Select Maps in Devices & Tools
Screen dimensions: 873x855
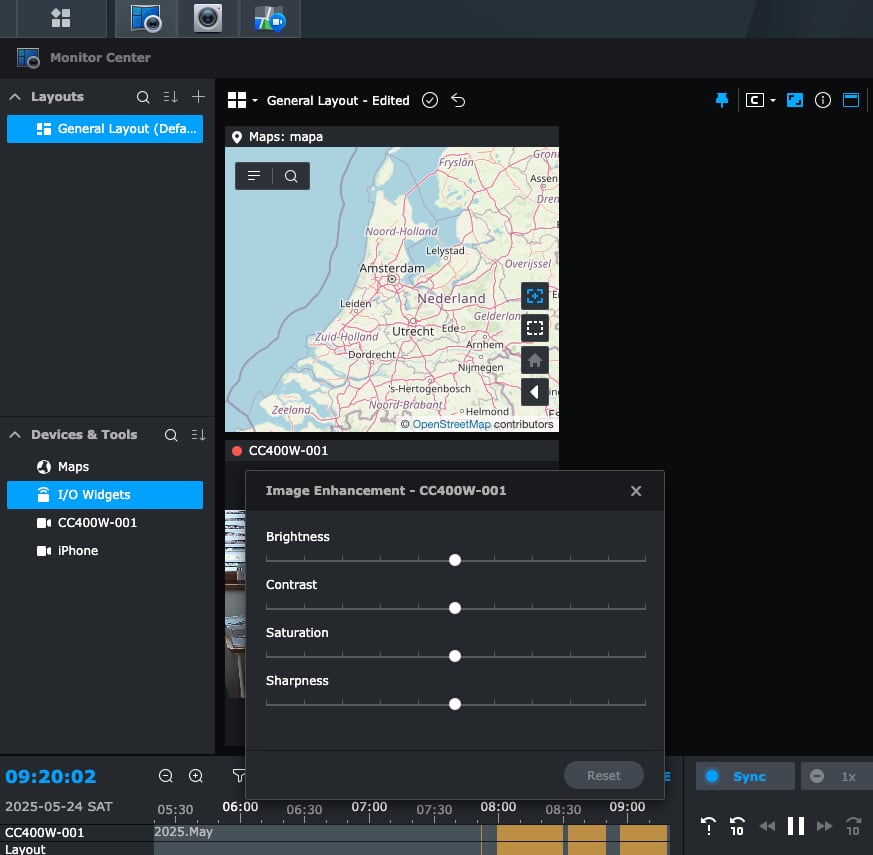click(73, 467)
